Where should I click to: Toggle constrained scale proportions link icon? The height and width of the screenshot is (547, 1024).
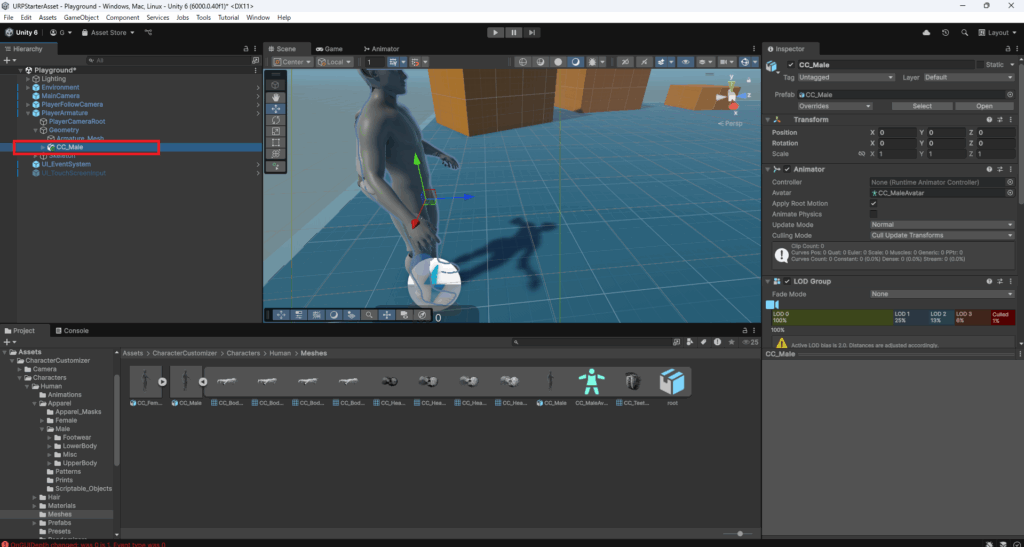(861, 153)
